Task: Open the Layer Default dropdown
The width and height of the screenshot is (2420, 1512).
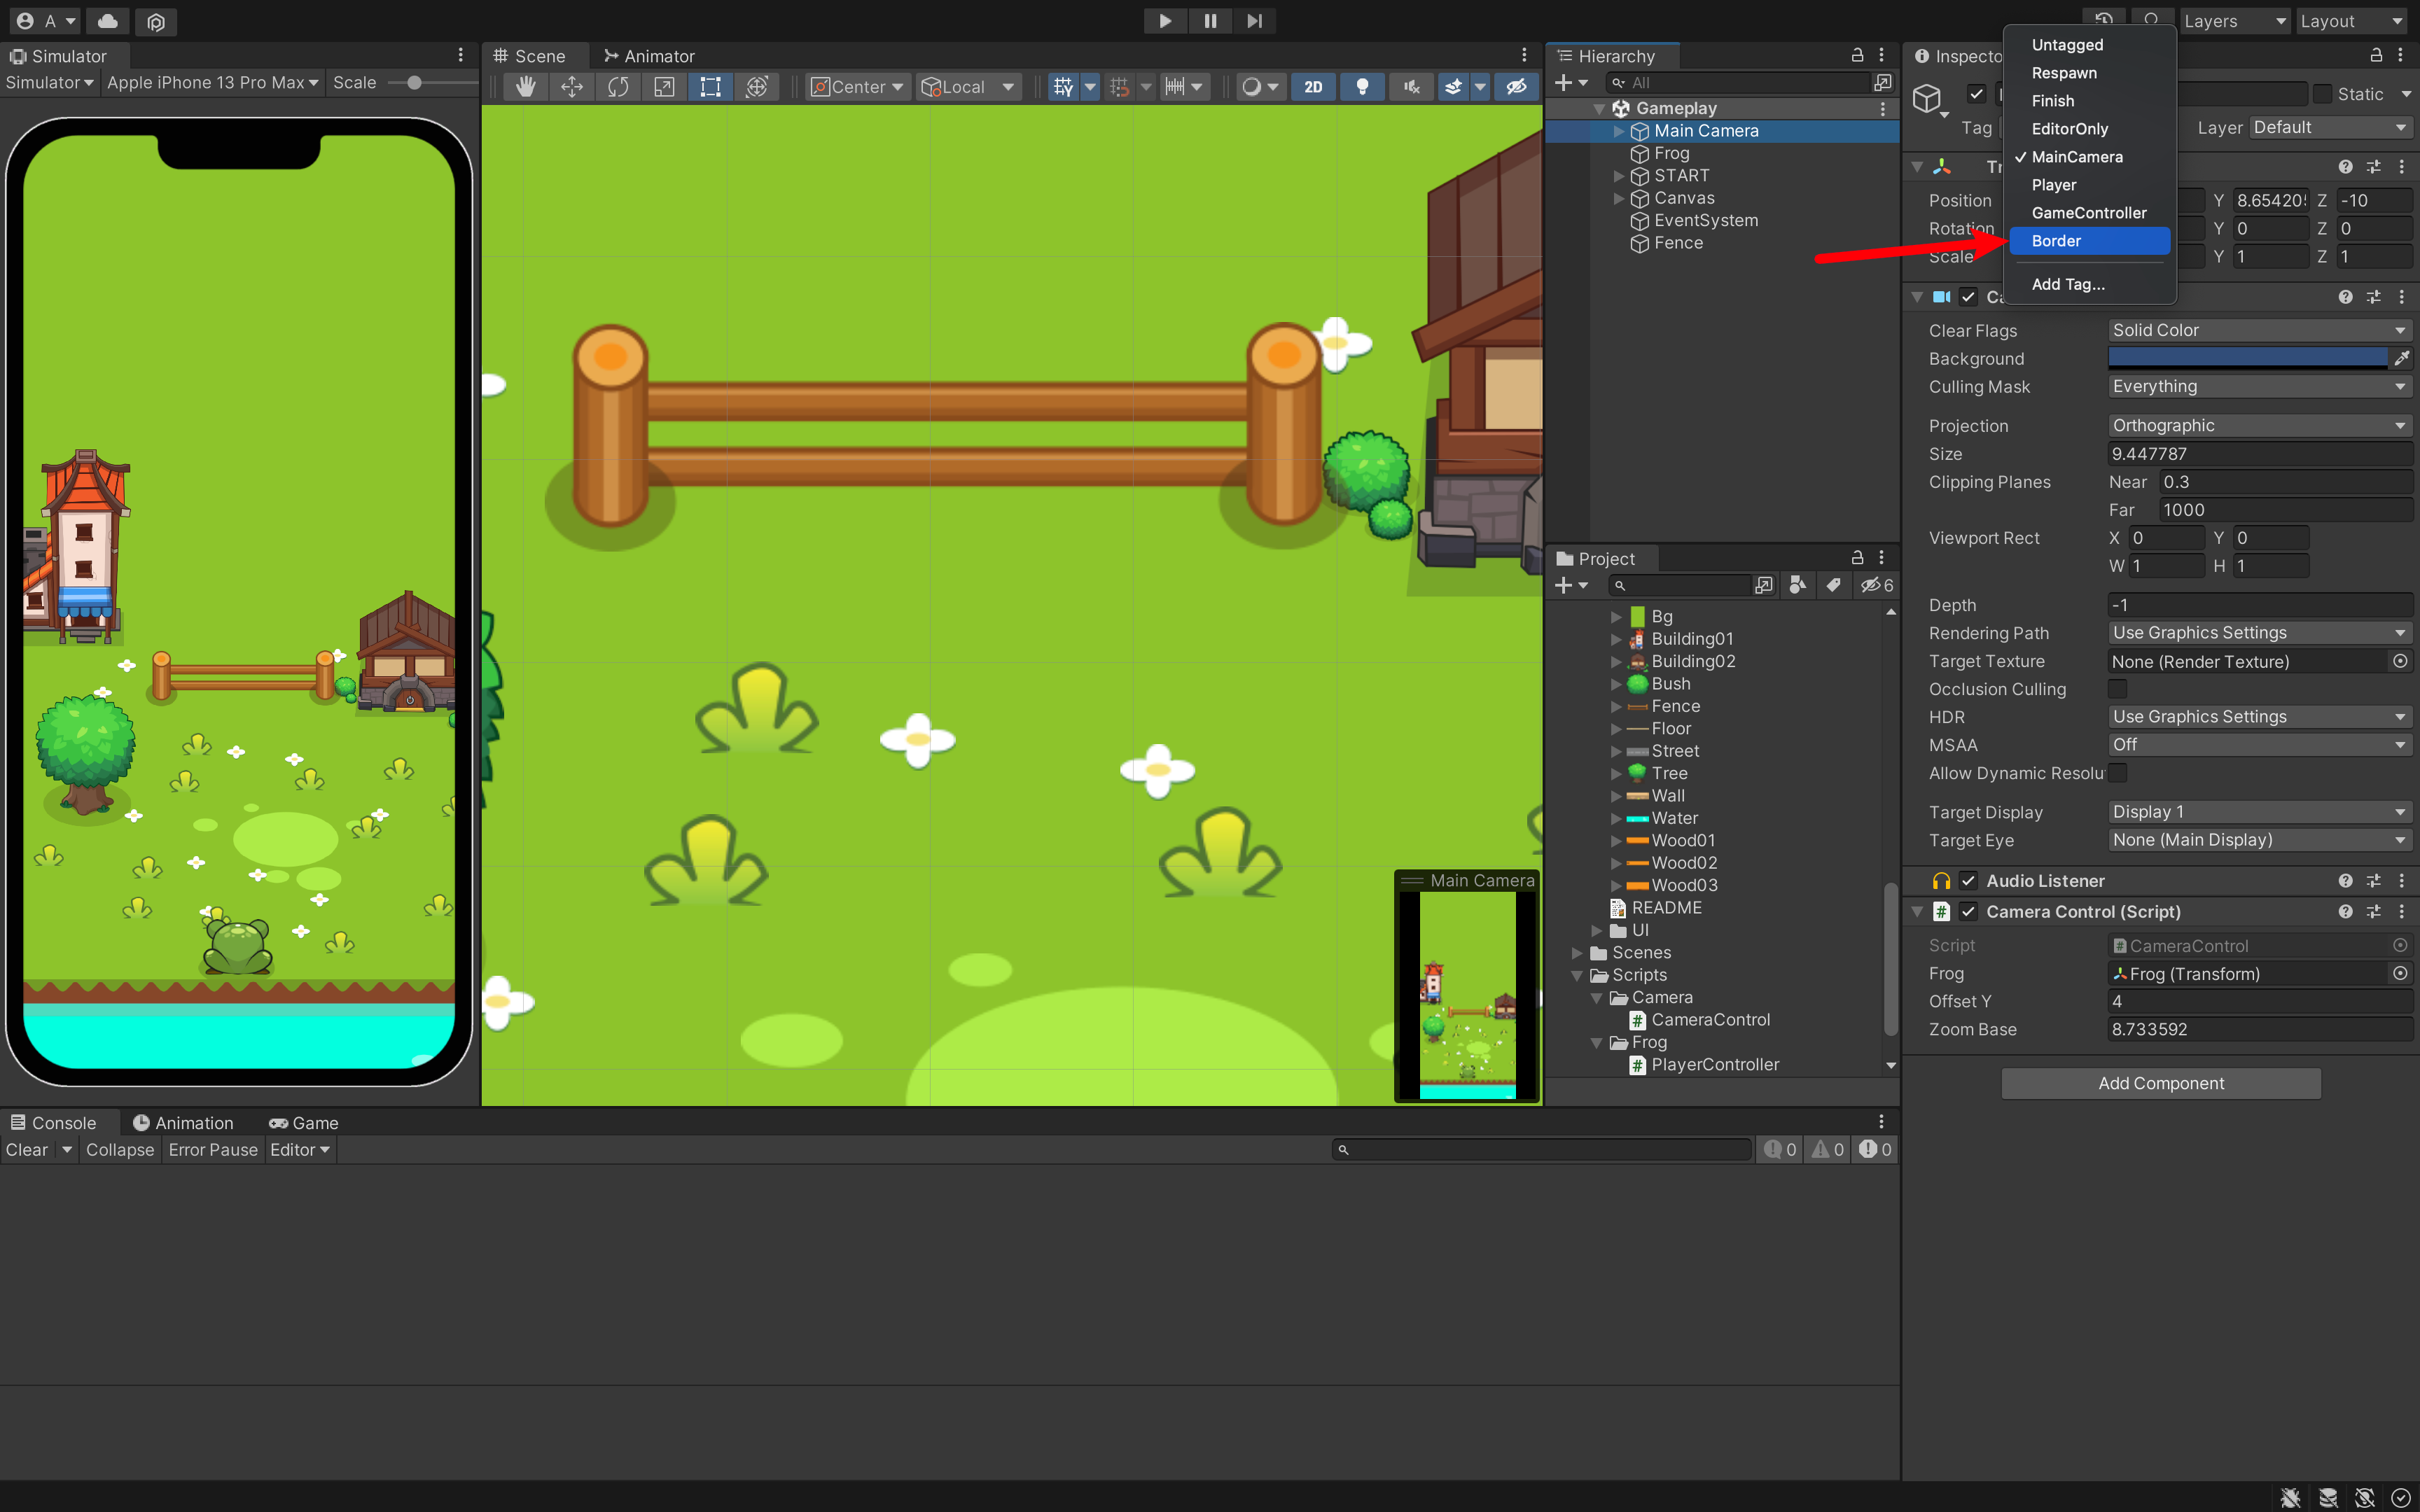Action: pos(2330,127)
